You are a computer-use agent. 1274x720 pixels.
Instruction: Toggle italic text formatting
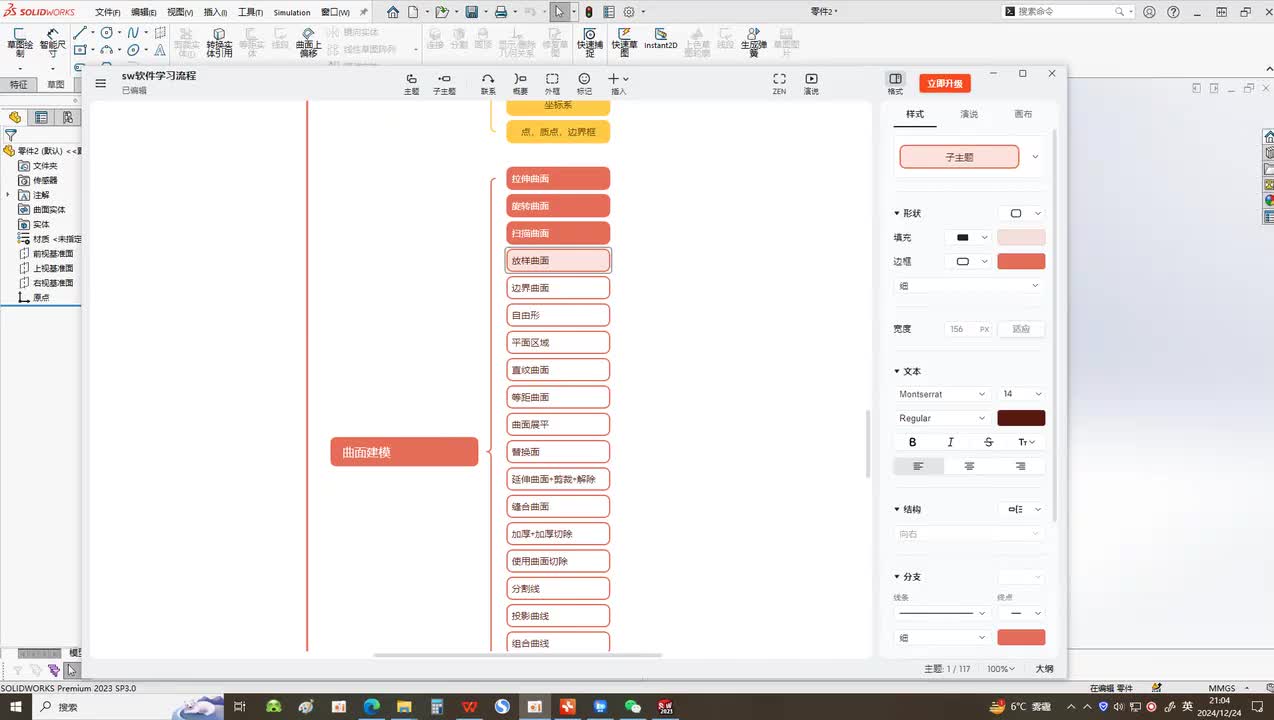click(x=950, y=442)
